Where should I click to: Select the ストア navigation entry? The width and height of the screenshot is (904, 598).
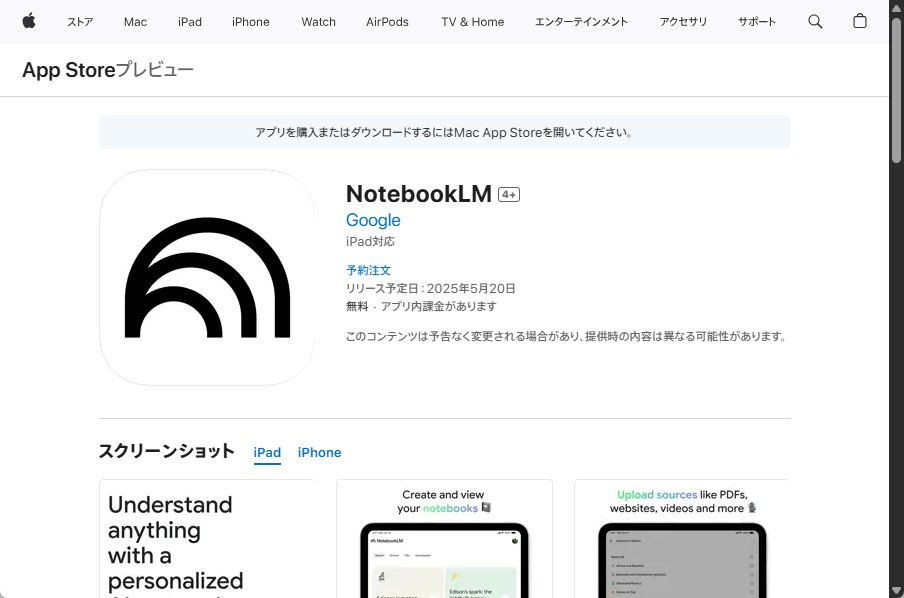tap(80, 21)
